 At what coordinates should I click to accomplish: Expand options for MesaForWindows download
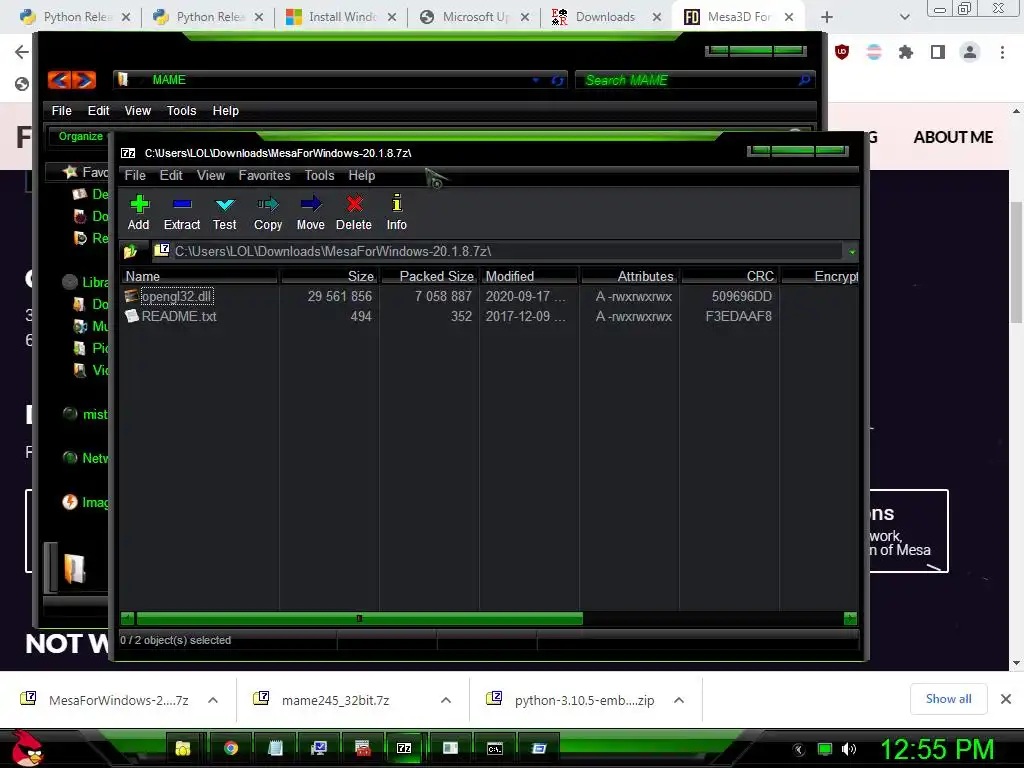(x=213, y=700)
